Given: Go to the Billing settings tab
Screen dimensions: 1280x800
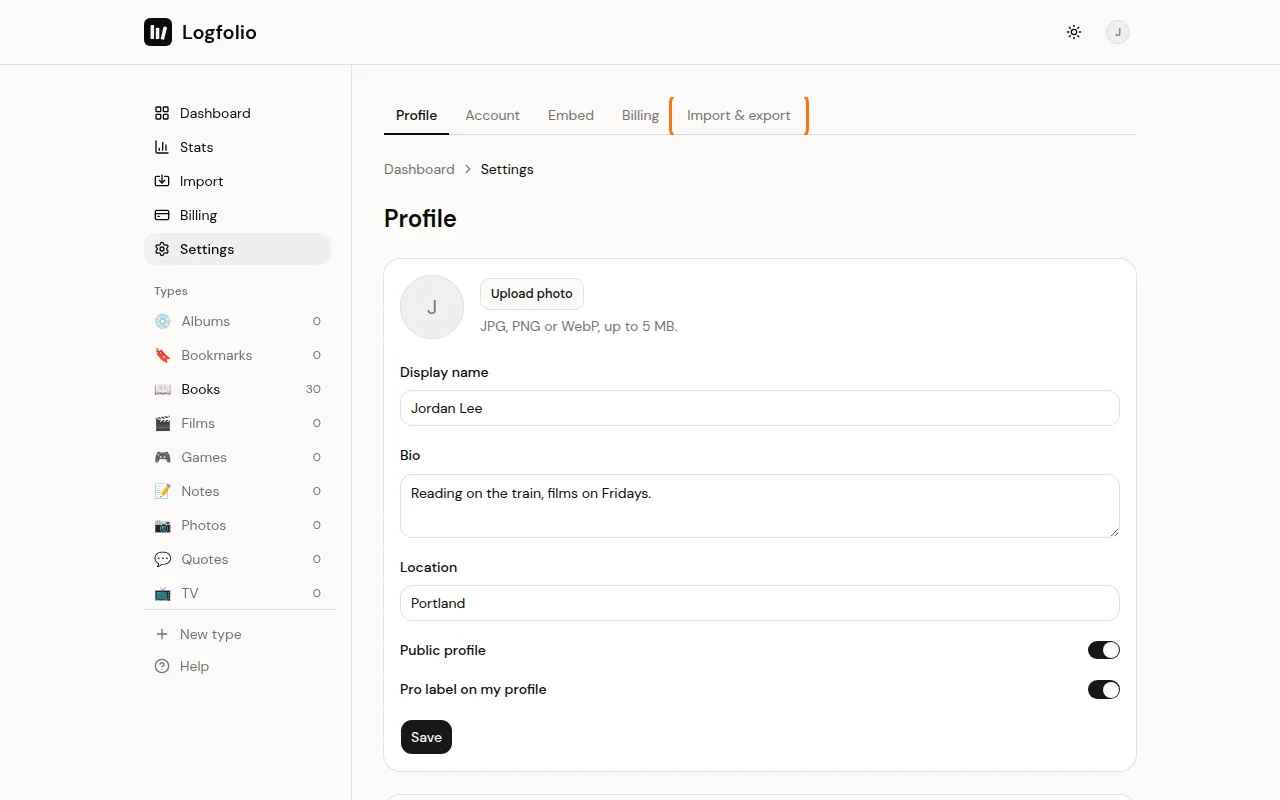Looking at the screenshot, I should 640,115.
